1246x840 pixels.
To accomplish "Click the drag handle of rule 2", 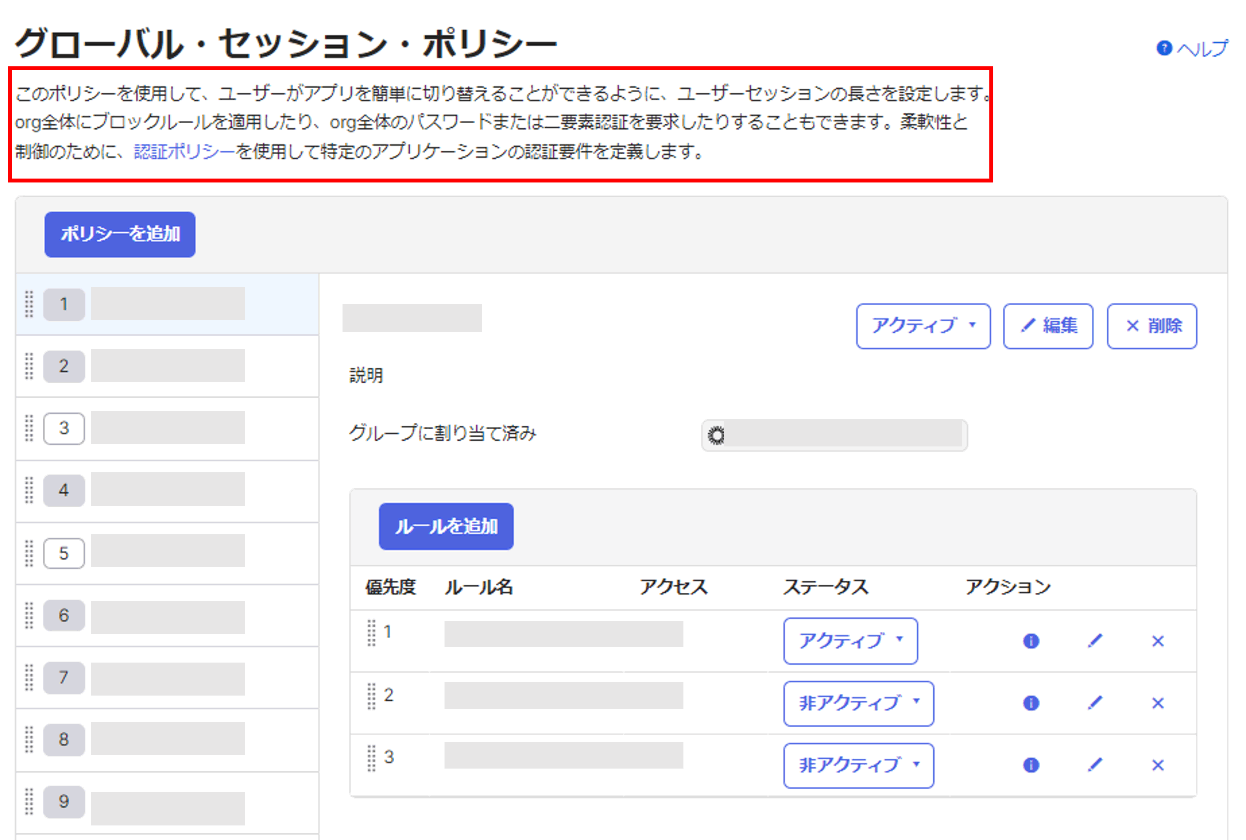I will [x=371, y=695].
